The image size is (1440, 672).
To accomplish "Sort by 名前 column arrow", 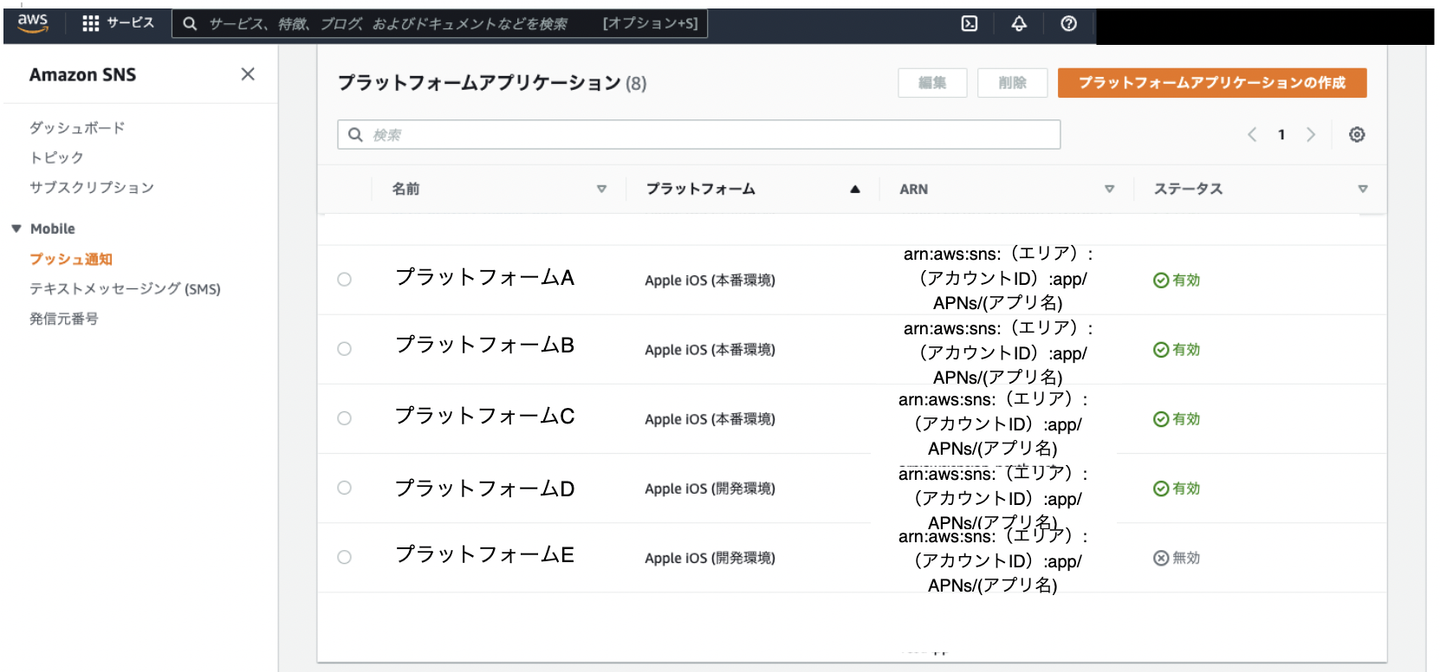I will tap(601, 189).
